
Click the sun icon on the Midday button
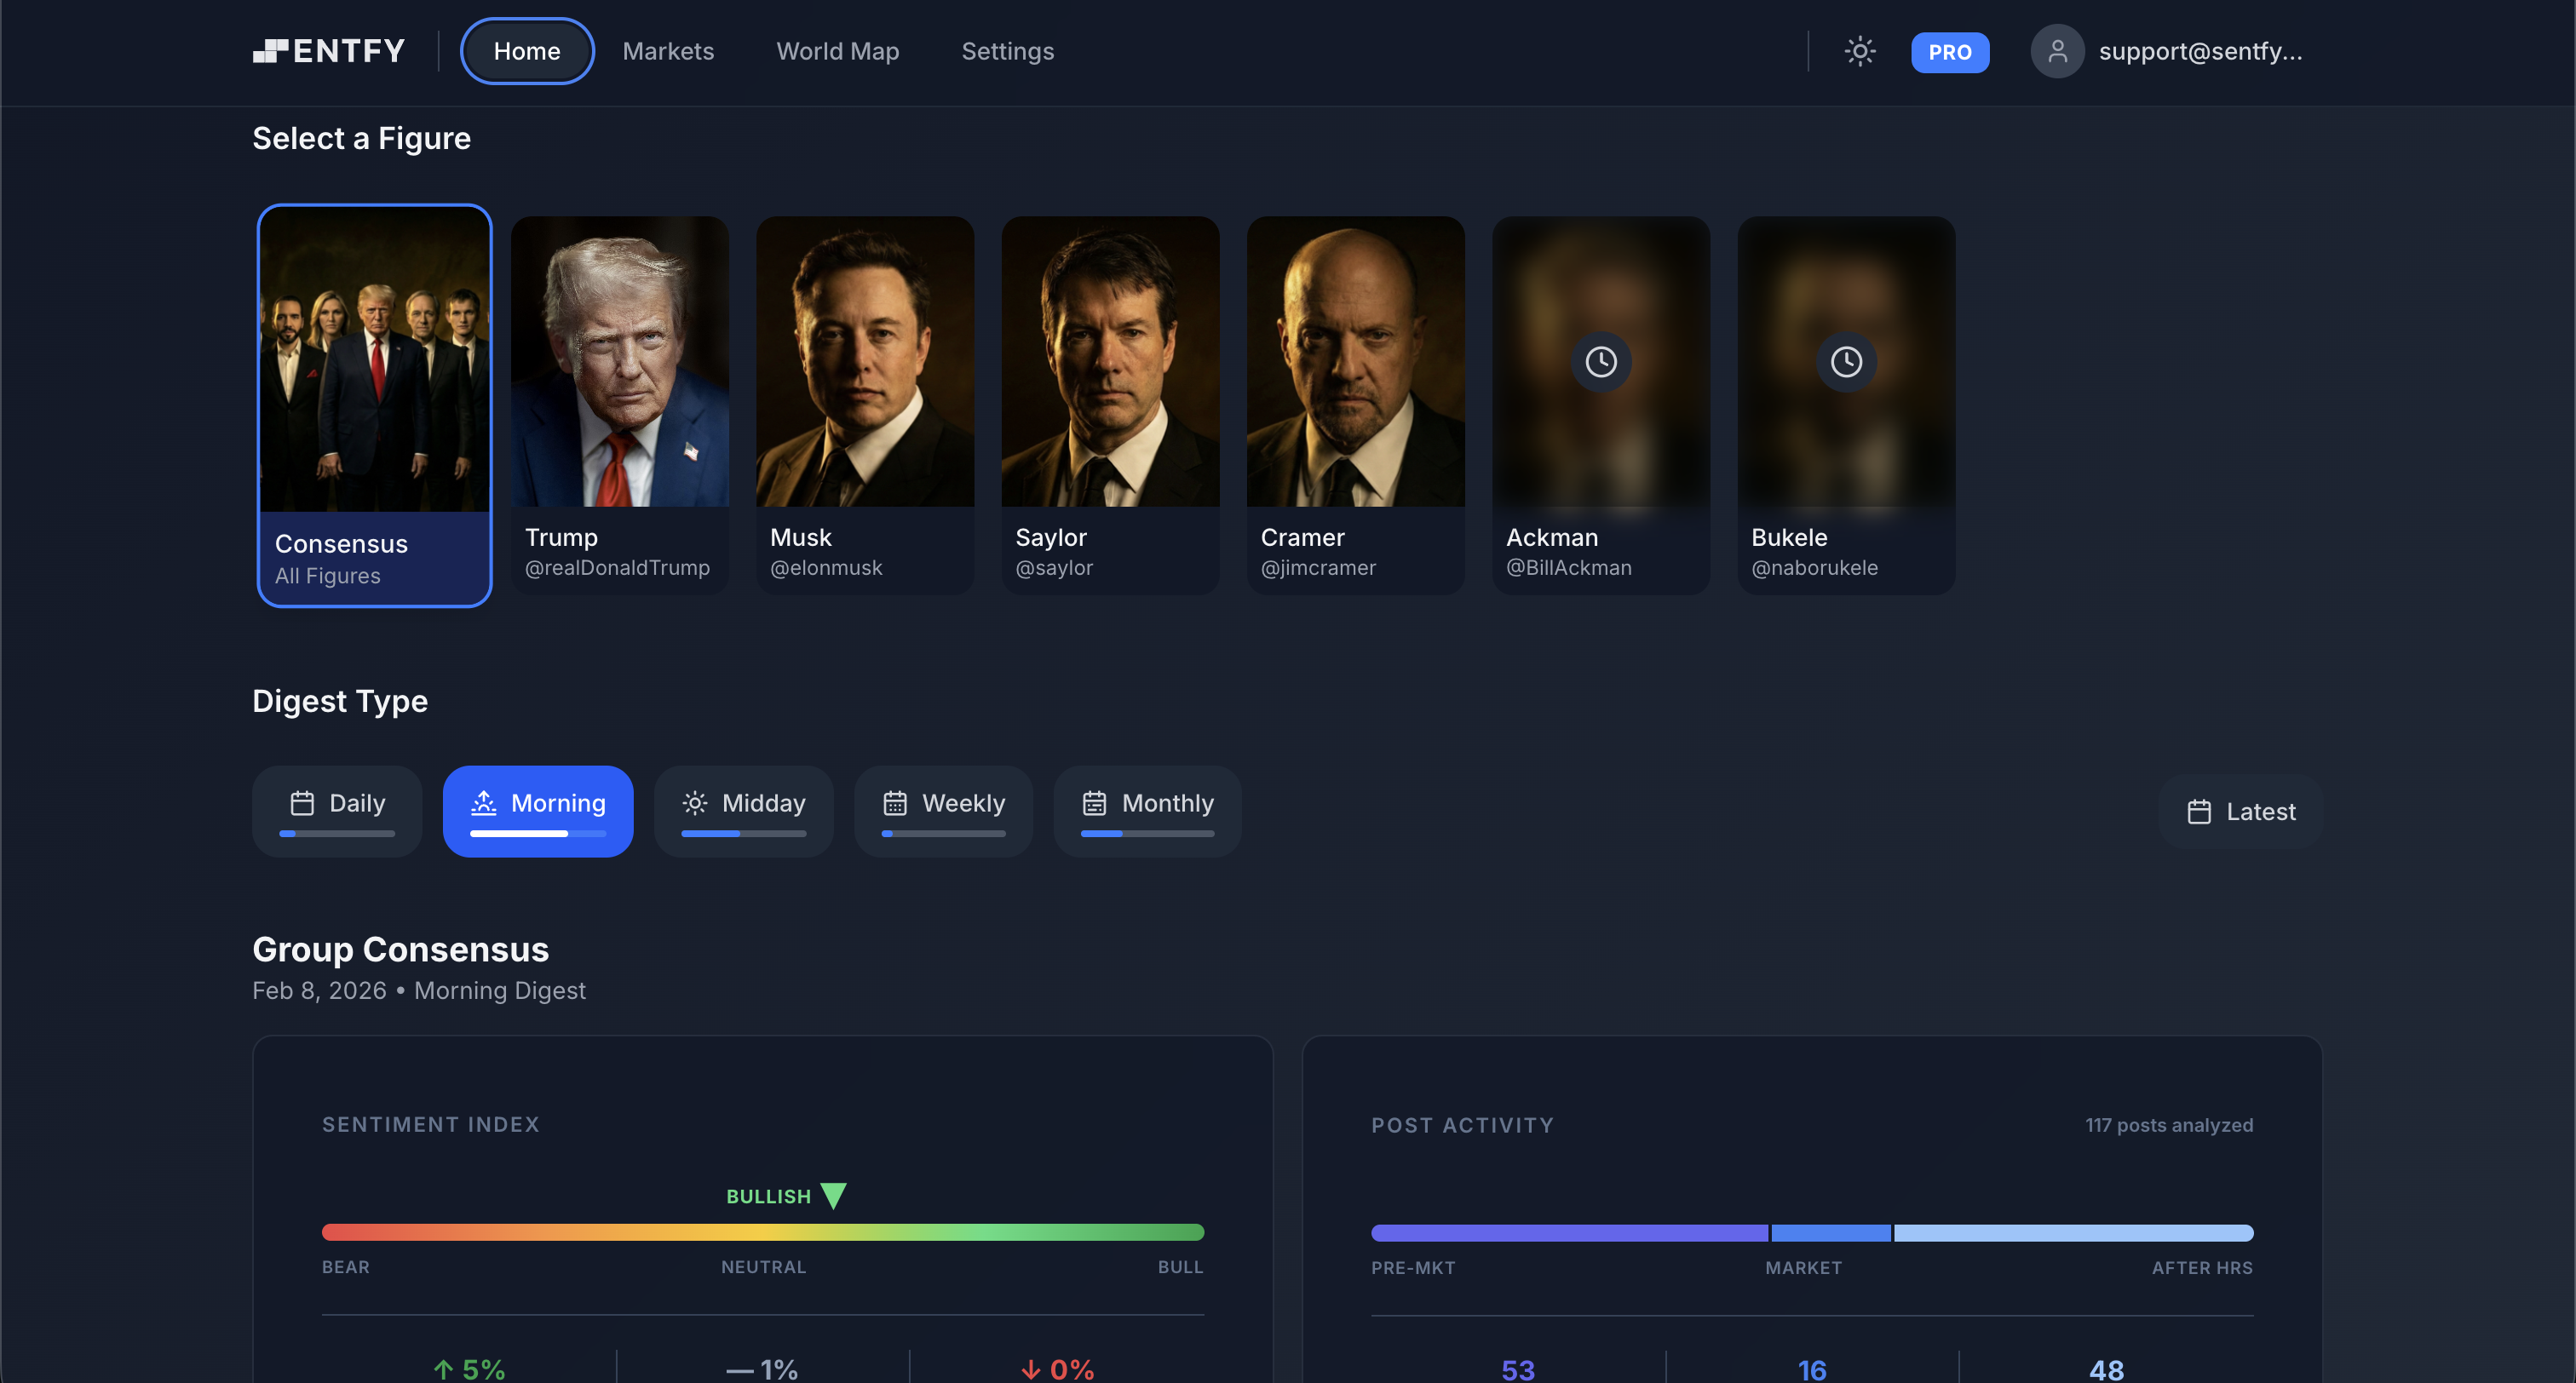pyautogui.click(x=695, y=802)
